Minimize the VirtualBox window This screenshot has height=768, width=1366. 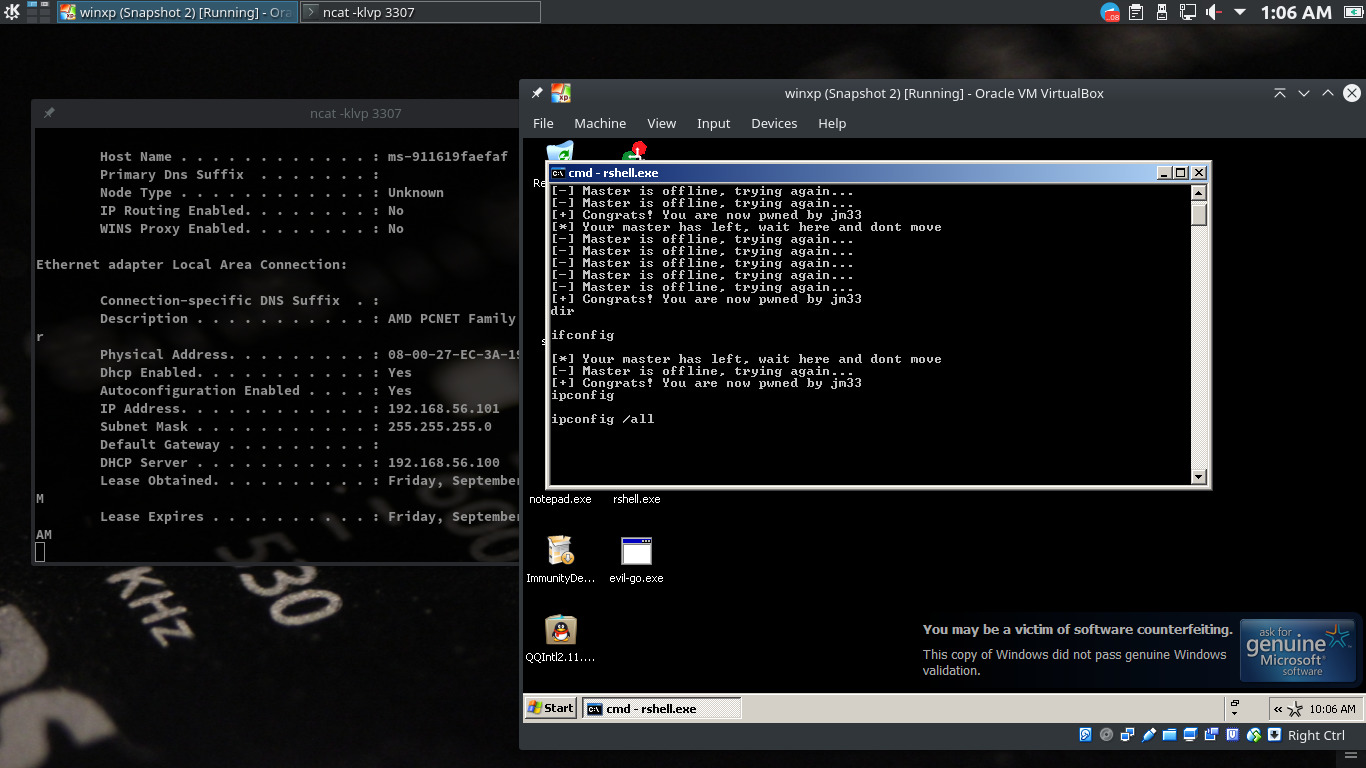[1304, 93]
